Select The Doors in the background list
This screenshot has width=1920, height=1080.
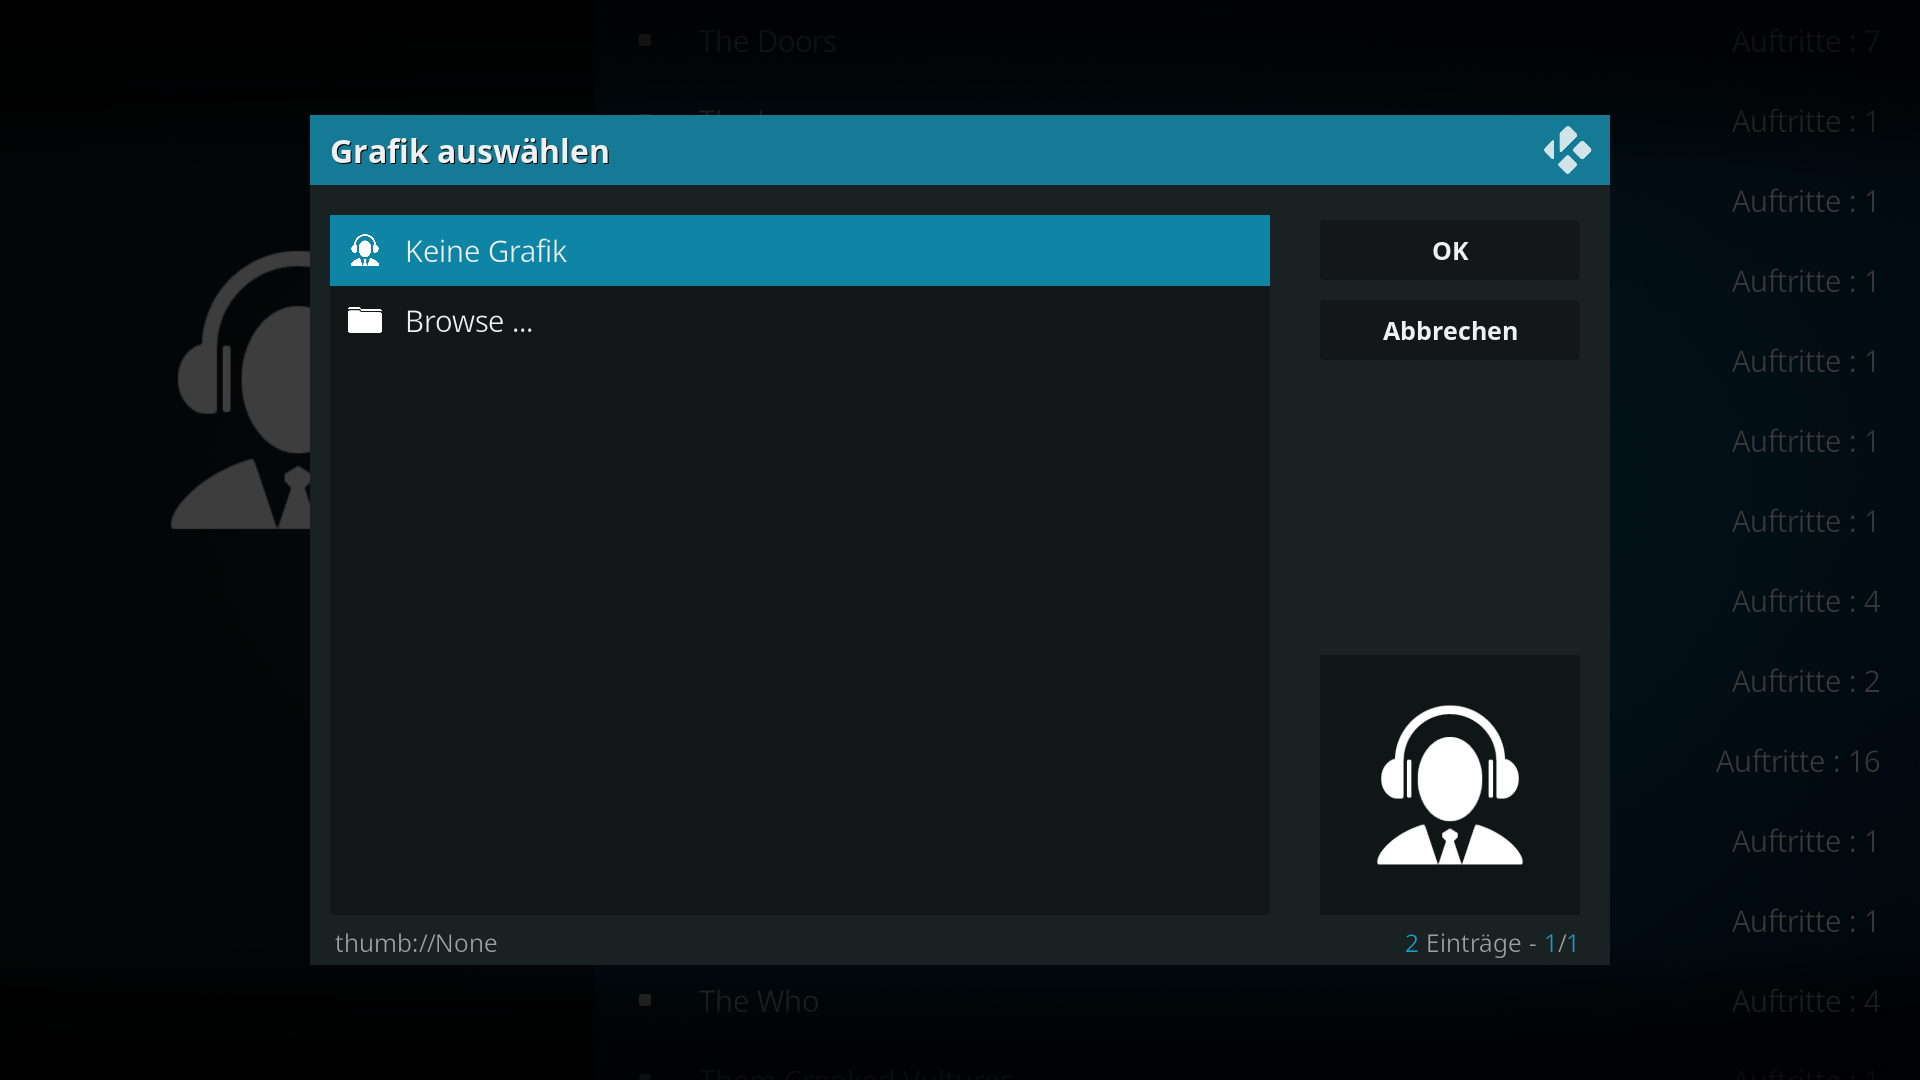click(x=767, y=41)
